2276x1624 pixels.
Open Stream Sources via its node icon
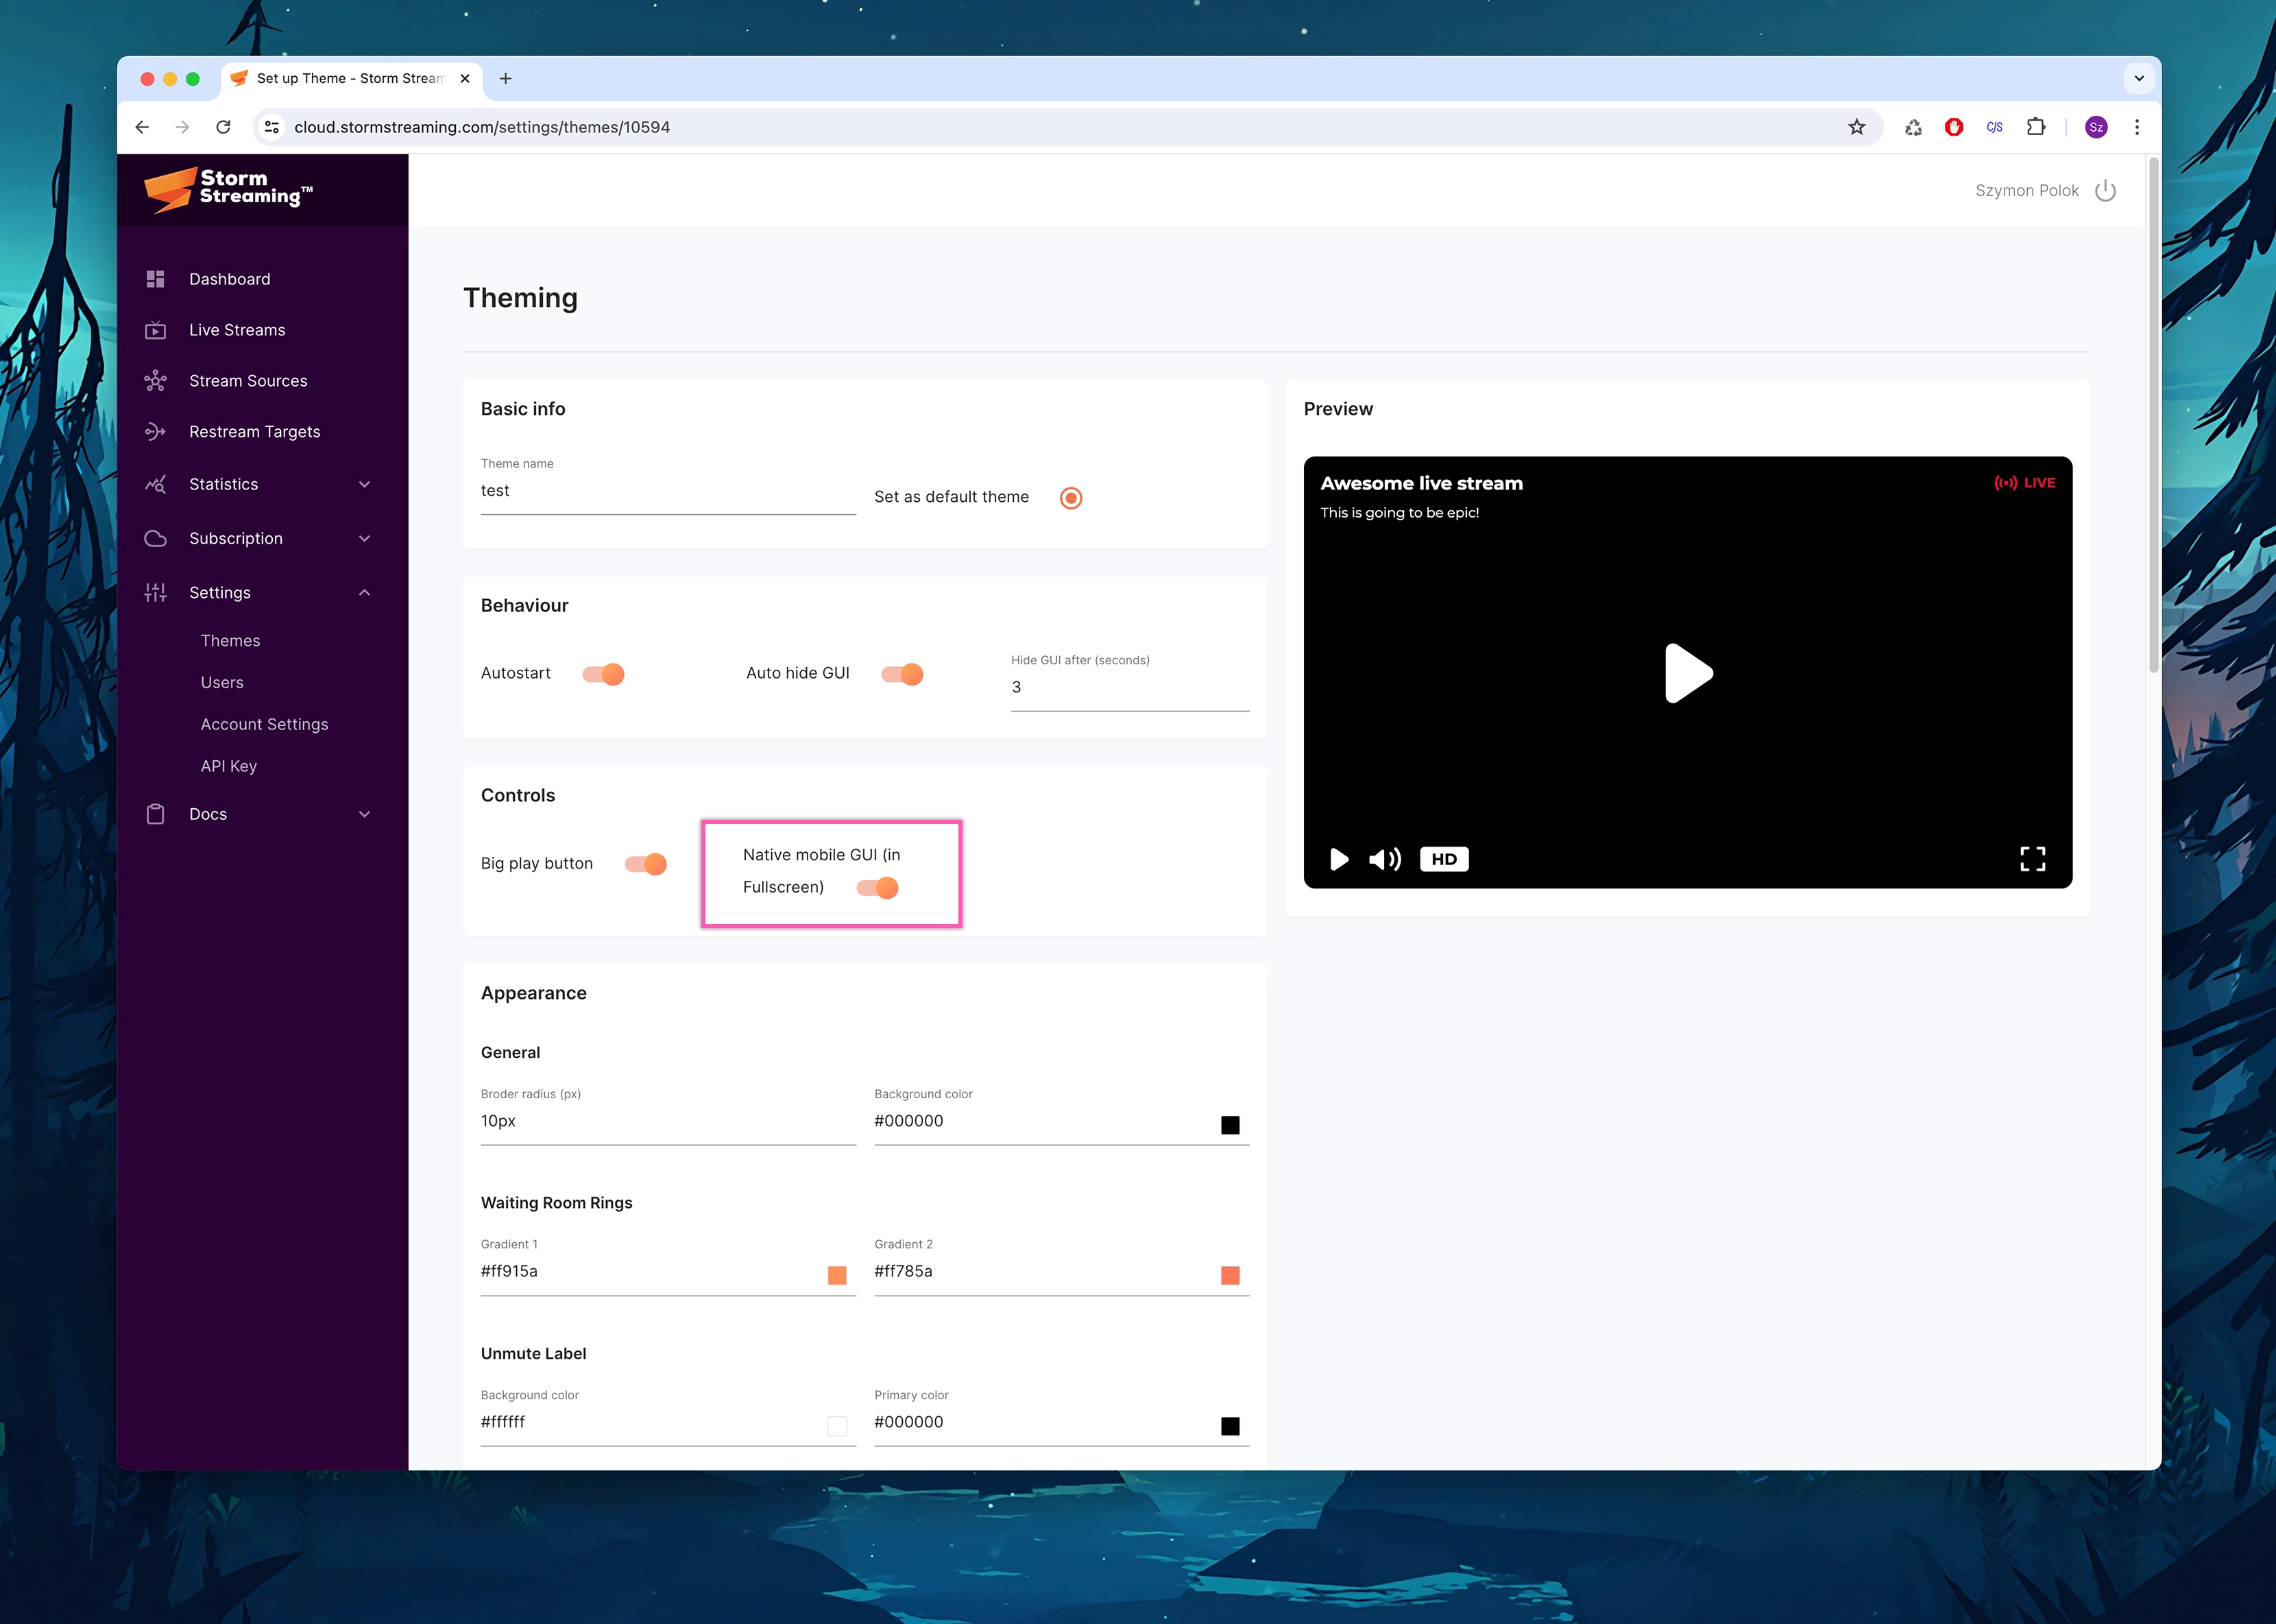coord(156,381)
